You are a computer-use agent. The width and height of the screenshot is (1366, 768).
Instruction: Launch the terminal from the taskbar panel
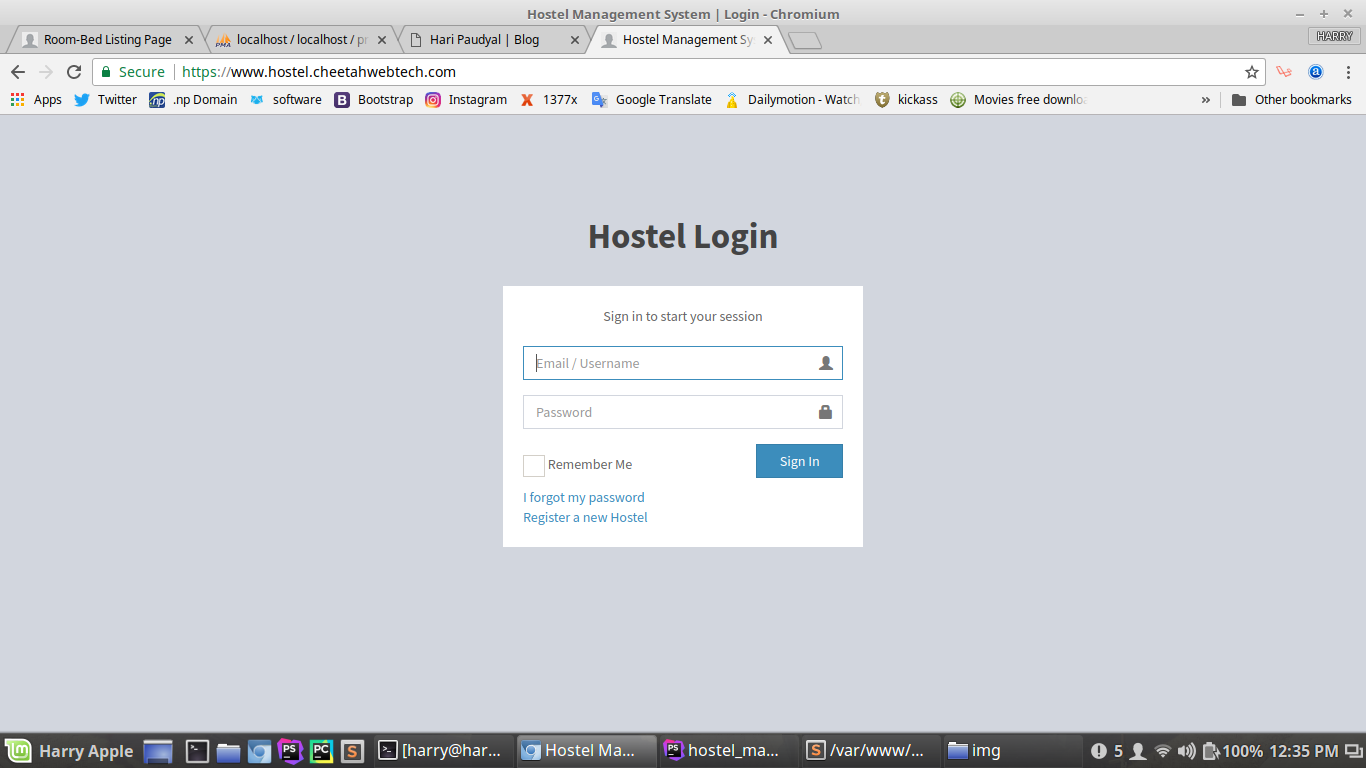coord(198,751)
